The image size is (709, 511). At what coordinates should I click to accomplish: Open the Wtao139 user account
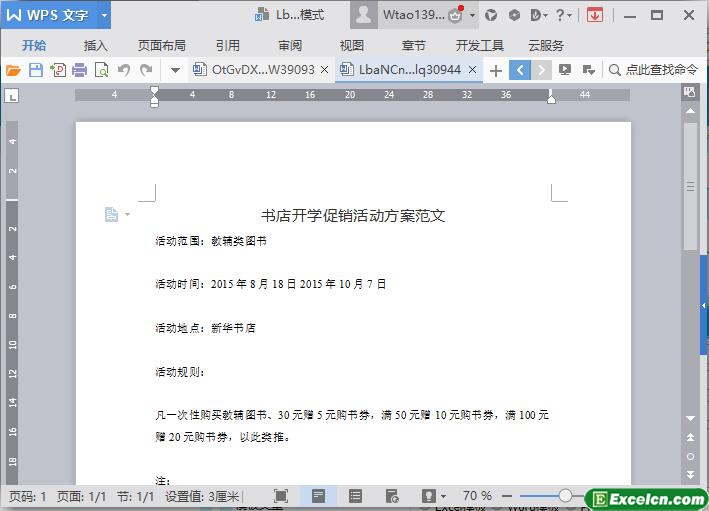pyautogui.click(x=413, y=15)
